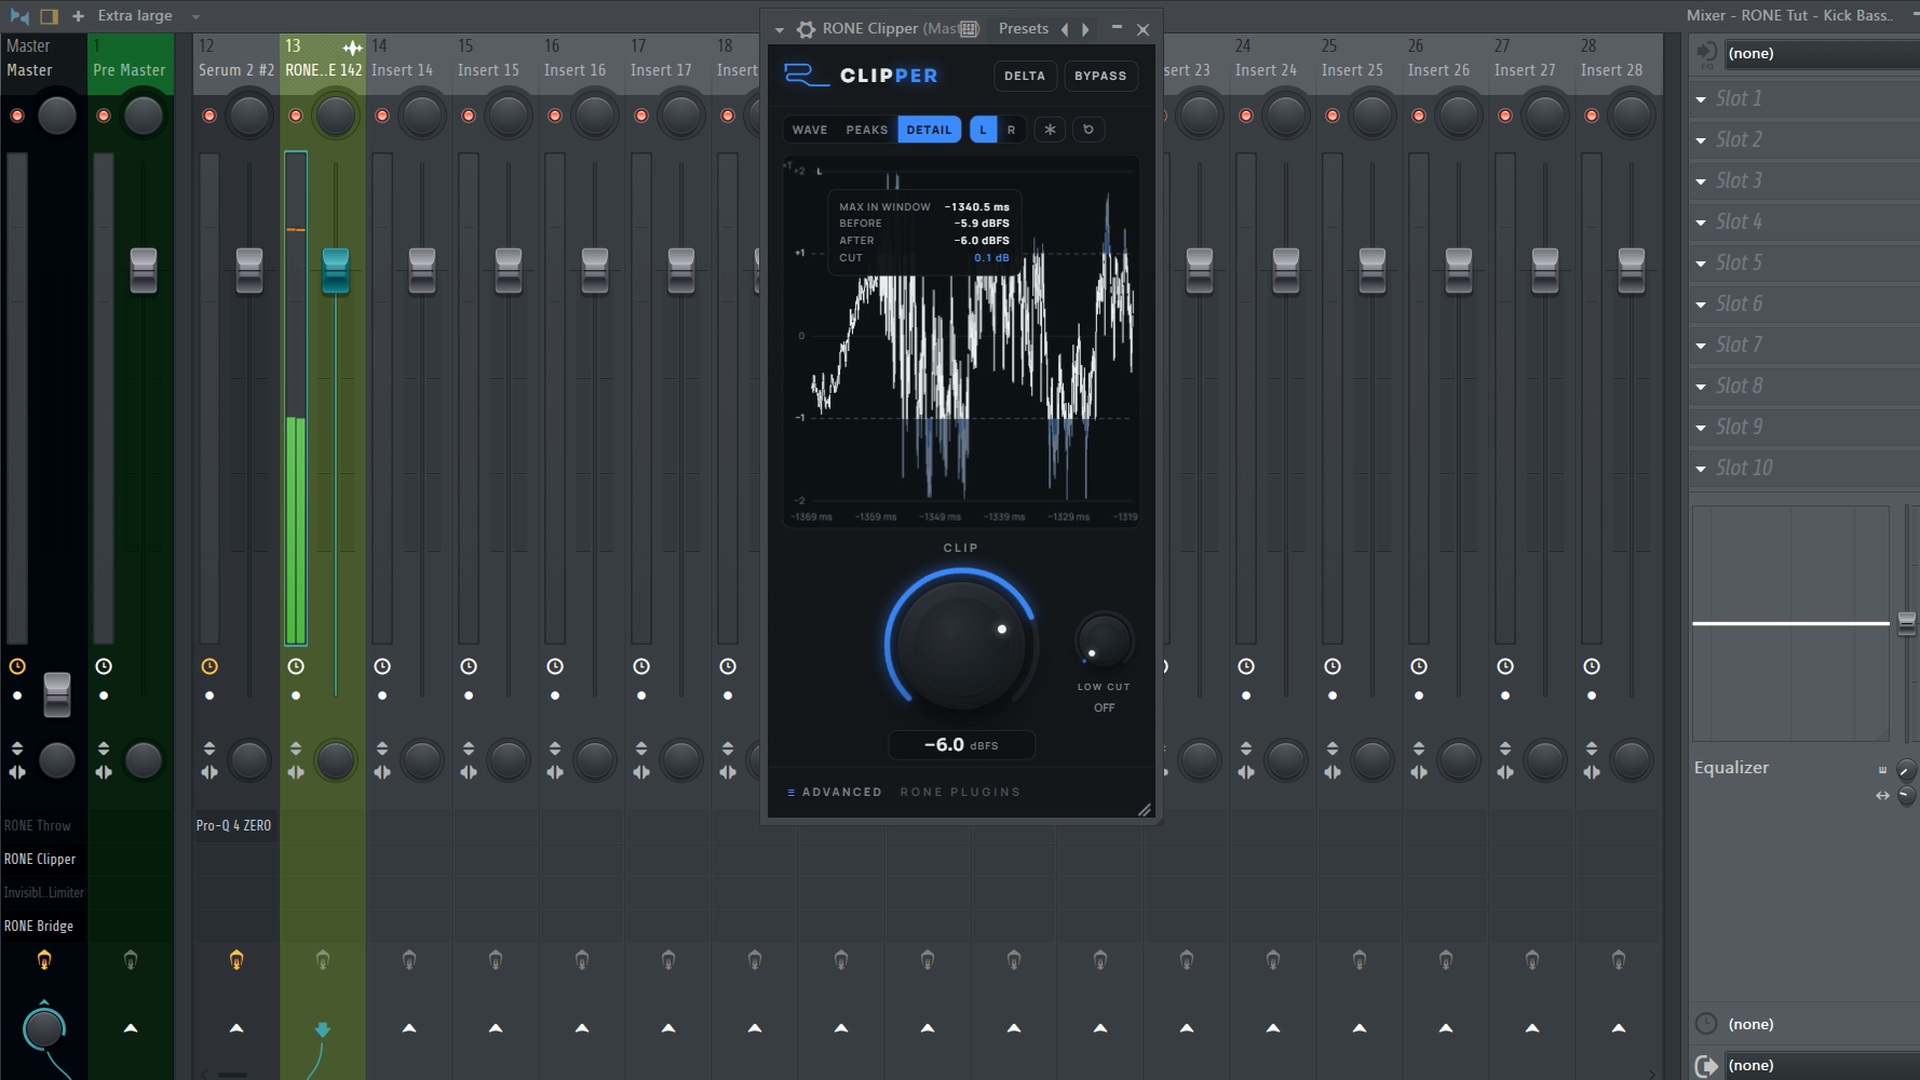The image size is (1920, 1080).
Task: Click the CLIP threshold knob
Action: (961, 645)
